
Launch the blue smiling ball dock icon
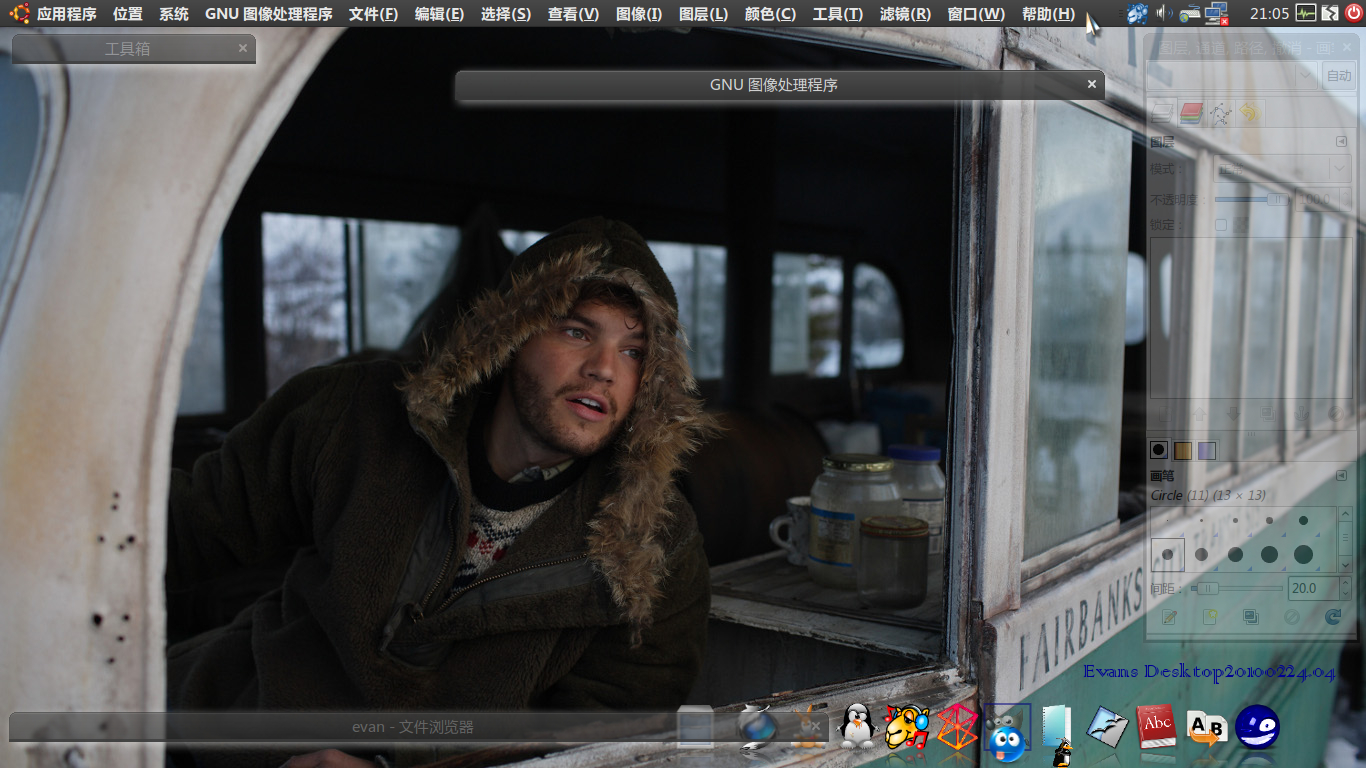click(x=1257, y=727)
